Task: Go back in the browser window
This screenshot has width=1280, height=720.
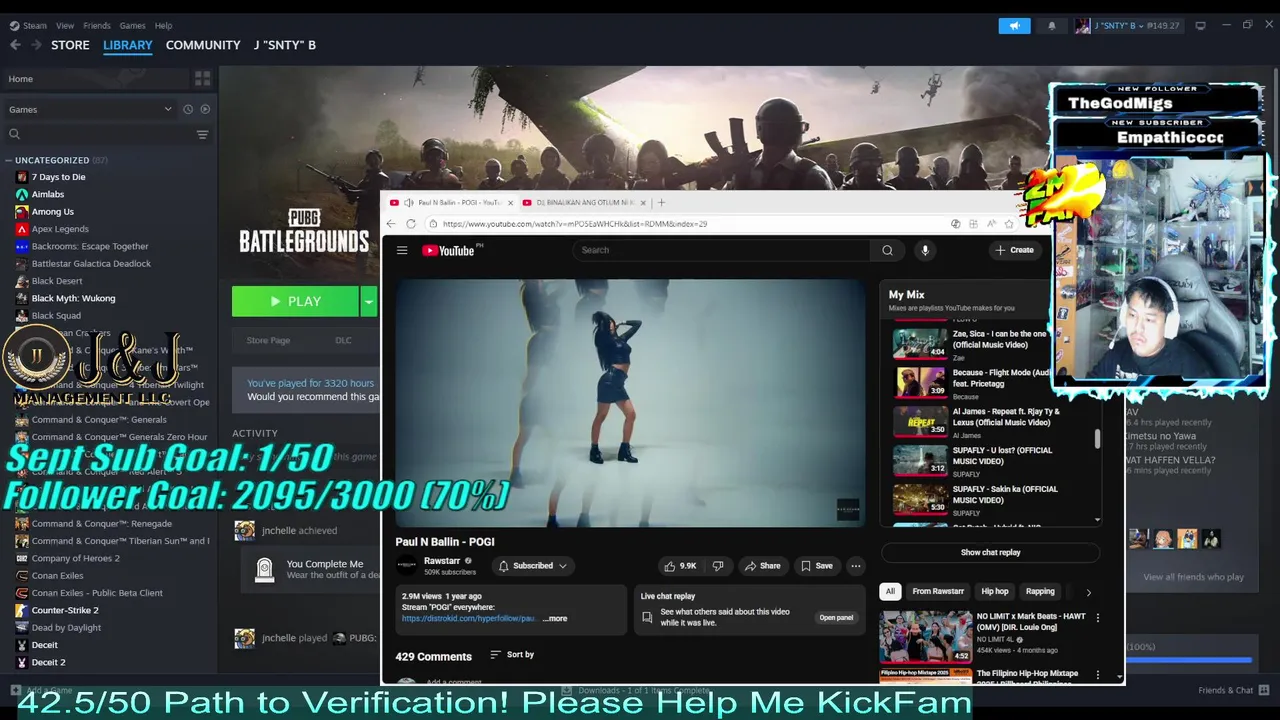Action: 391,224
